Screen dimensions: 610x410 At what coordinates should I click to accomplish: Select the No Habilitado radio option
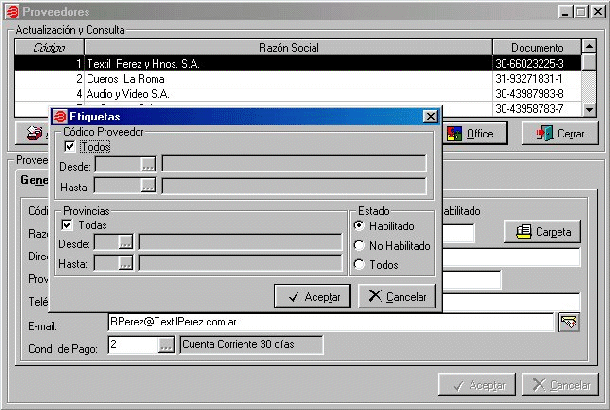(360, 245)
